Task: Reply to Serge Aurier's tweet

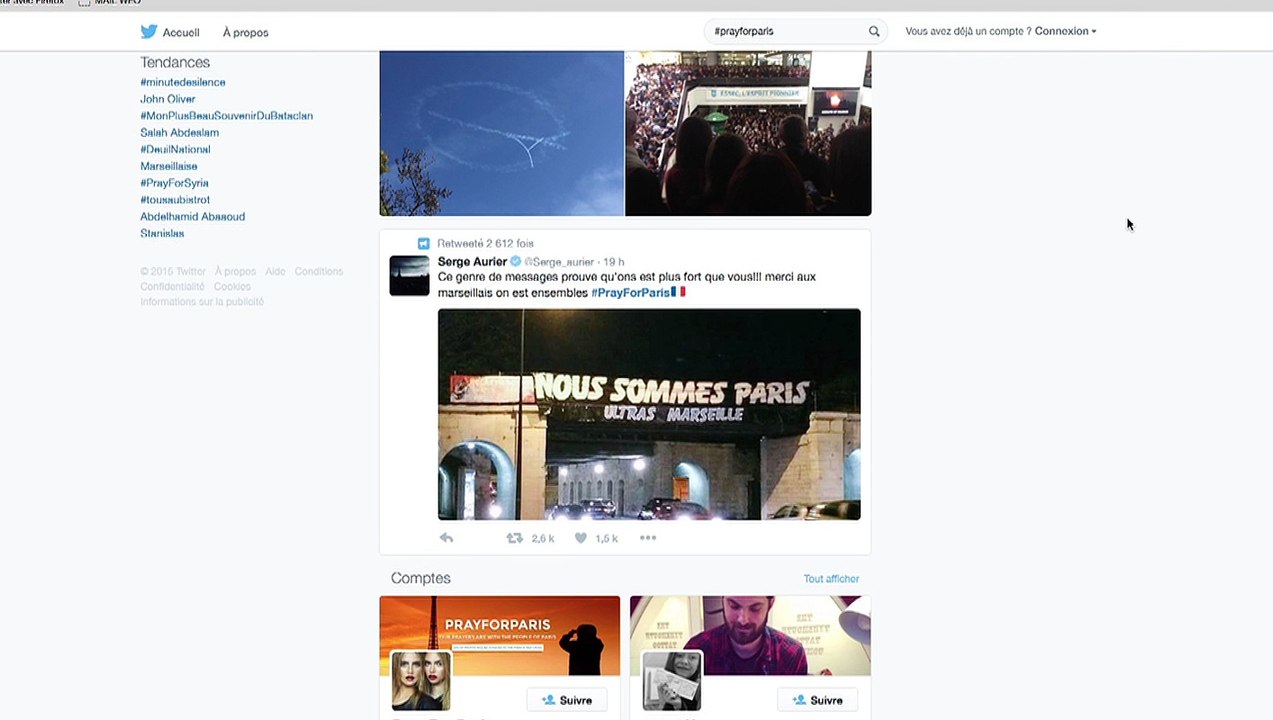Action: click(x=446, y=538)
